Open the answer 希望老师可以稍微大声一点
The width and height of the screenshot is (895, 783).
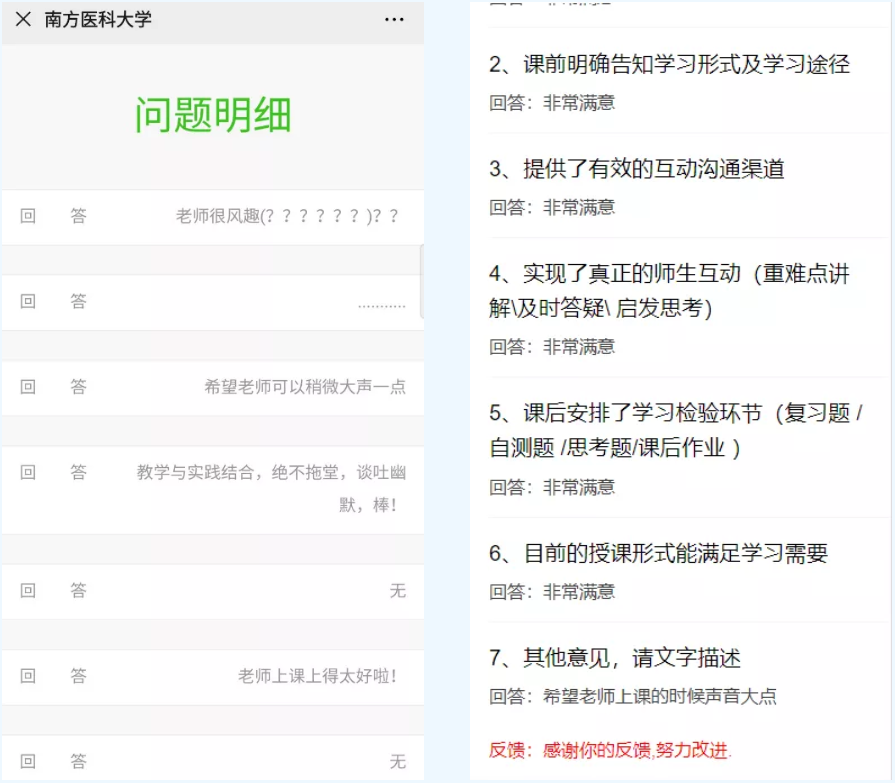[305, 387]
